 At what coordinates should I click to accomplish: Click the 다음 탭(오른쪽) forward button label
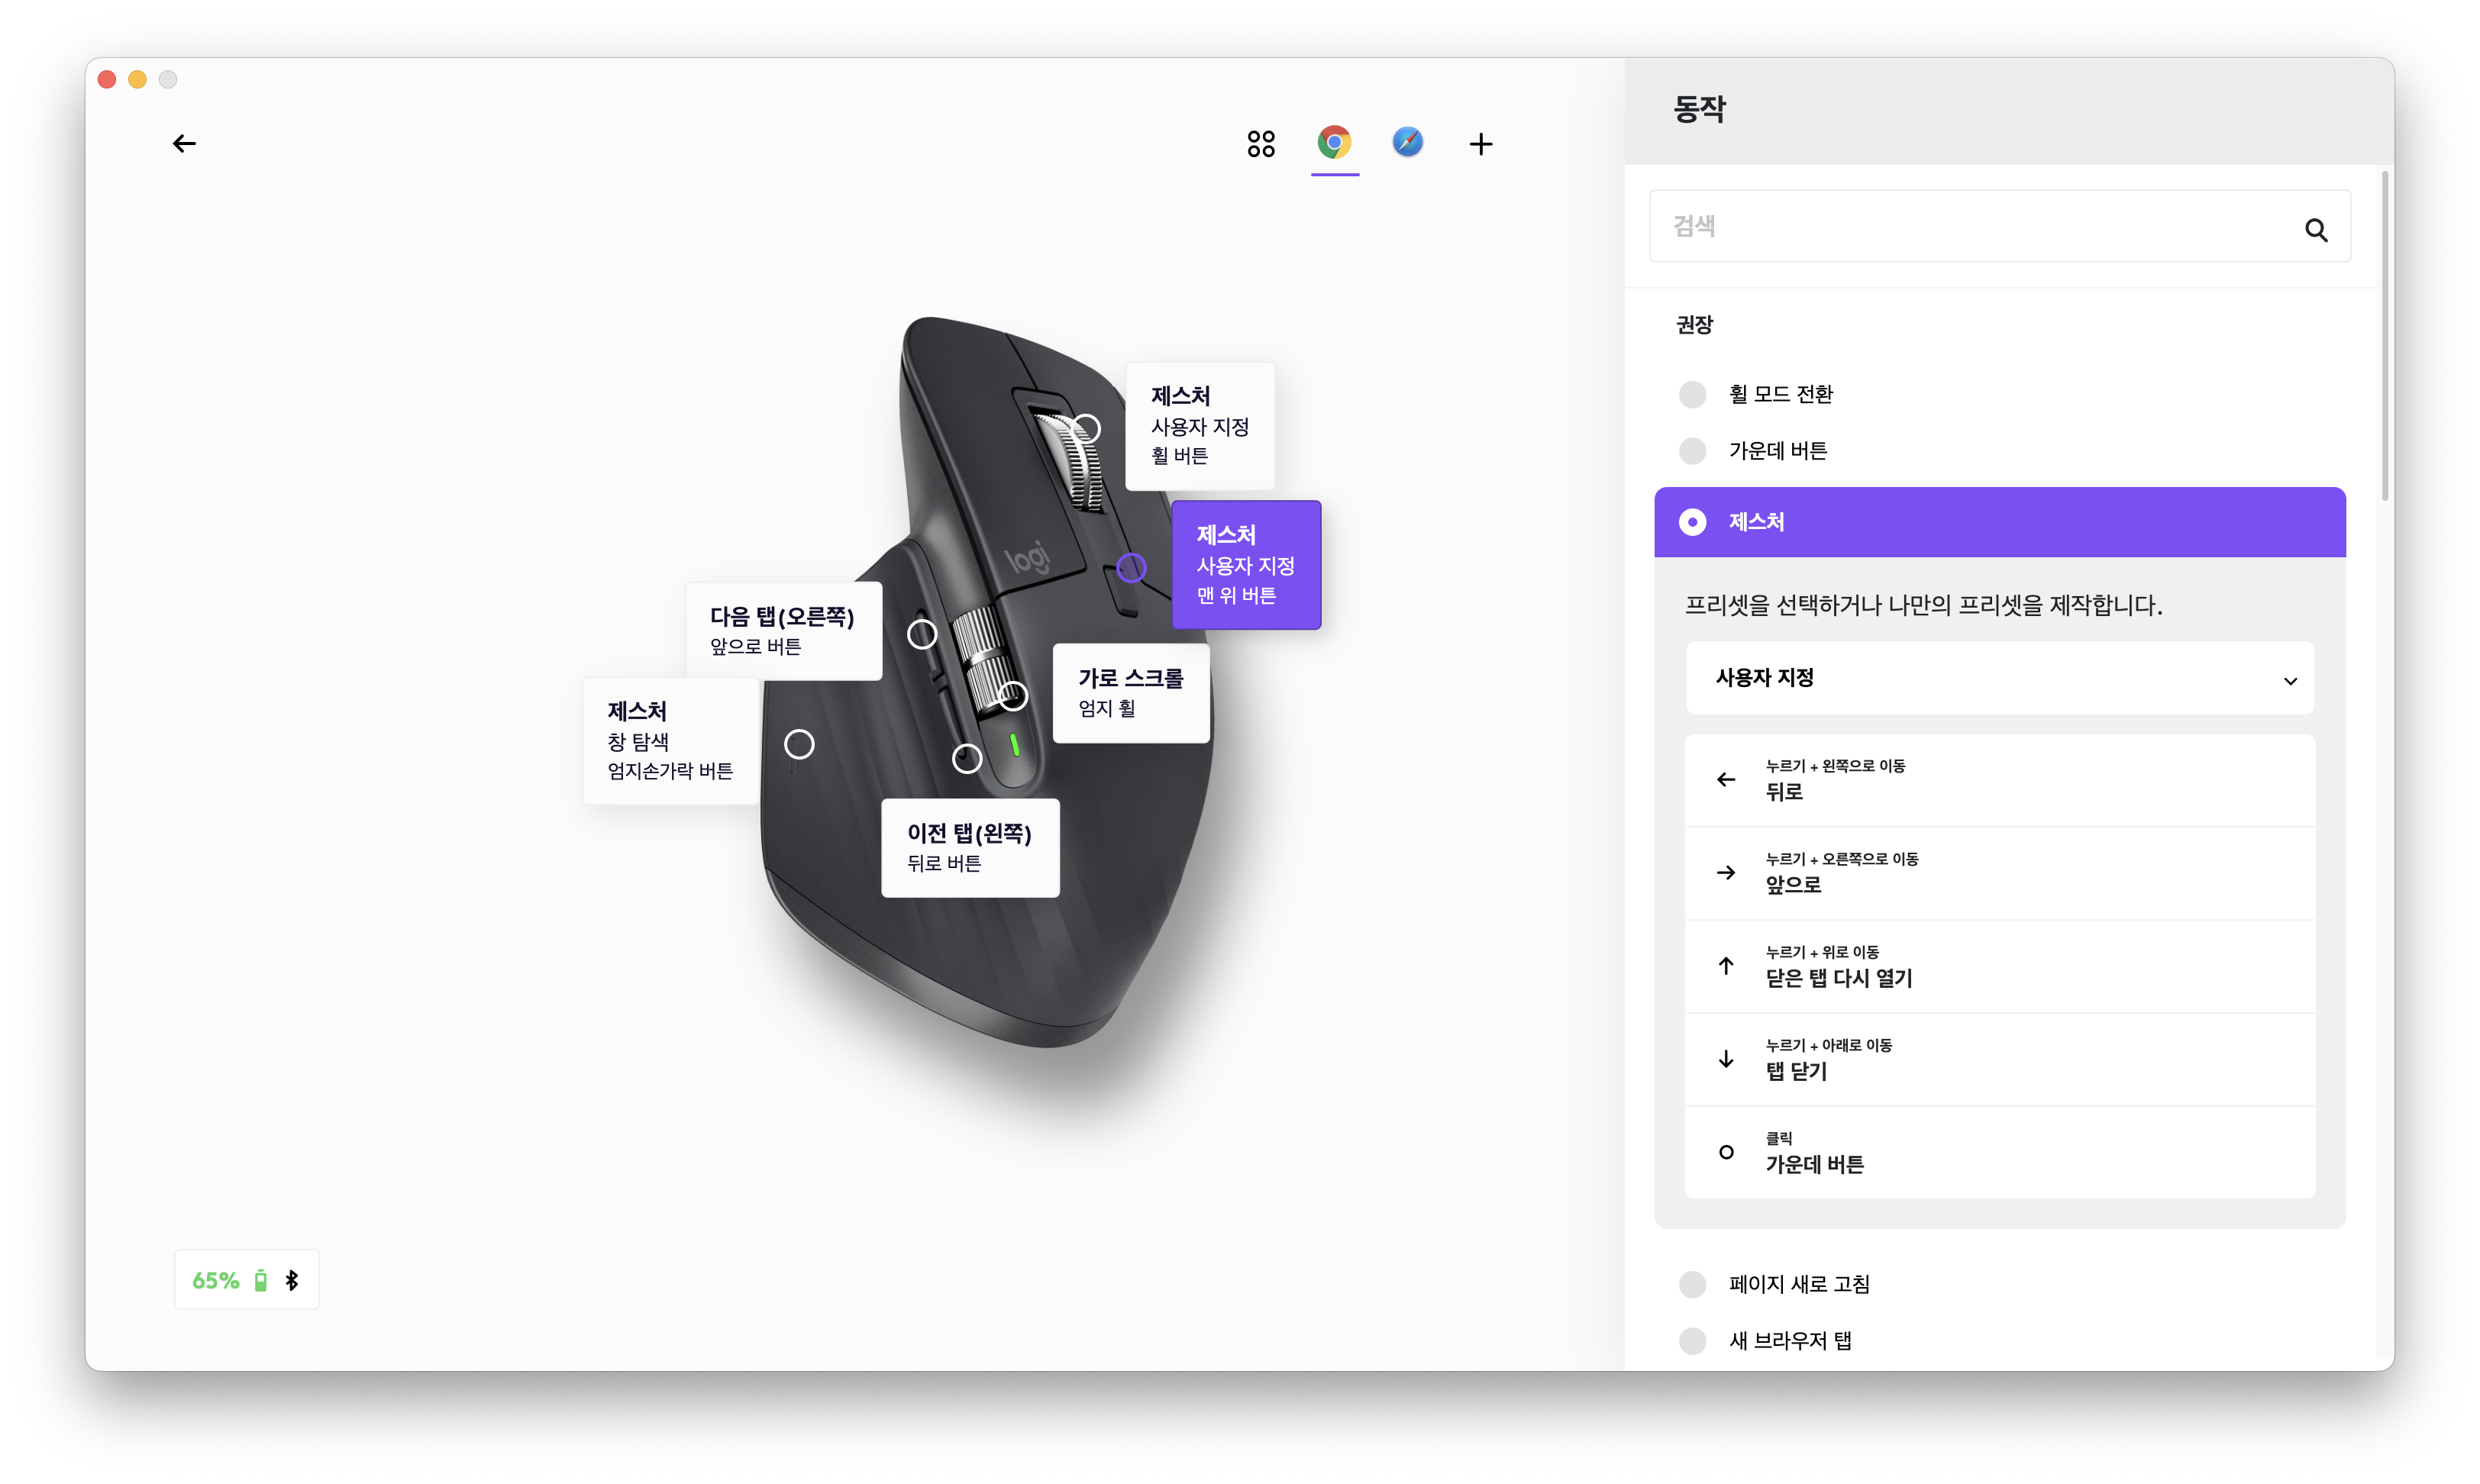click(x=783, y=630)
